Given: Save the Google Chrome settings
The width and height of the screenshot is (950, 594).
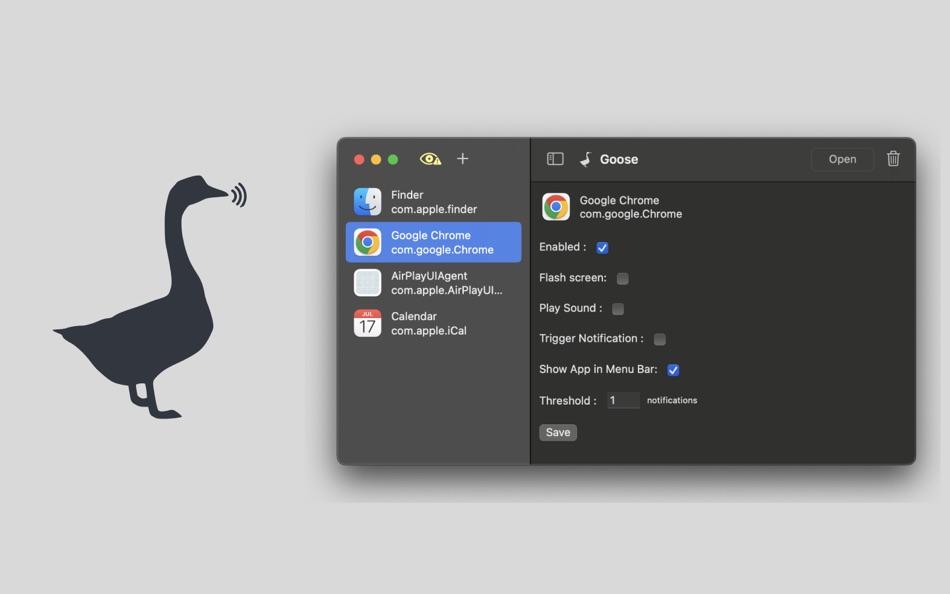Looking at the screenshot, I should tap(557, 432).
